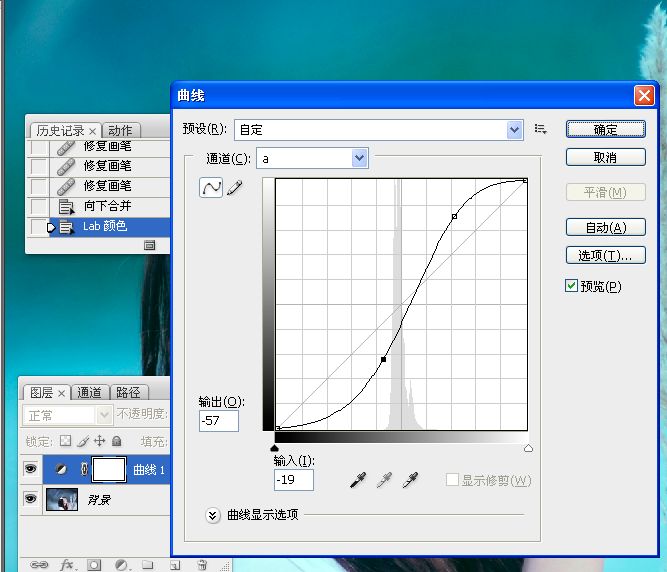The image size is (667, 572).
Task: Hide the 背景 layer
Action: click(30, 499)
